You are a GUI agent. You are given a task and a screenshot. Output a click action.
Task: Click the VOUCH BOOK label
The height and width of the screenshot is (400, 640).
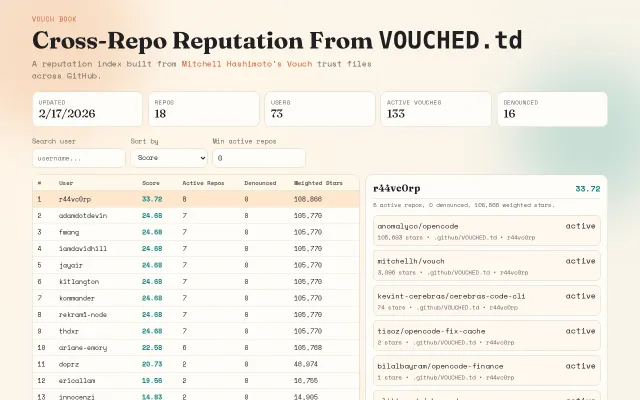point(54,19)
